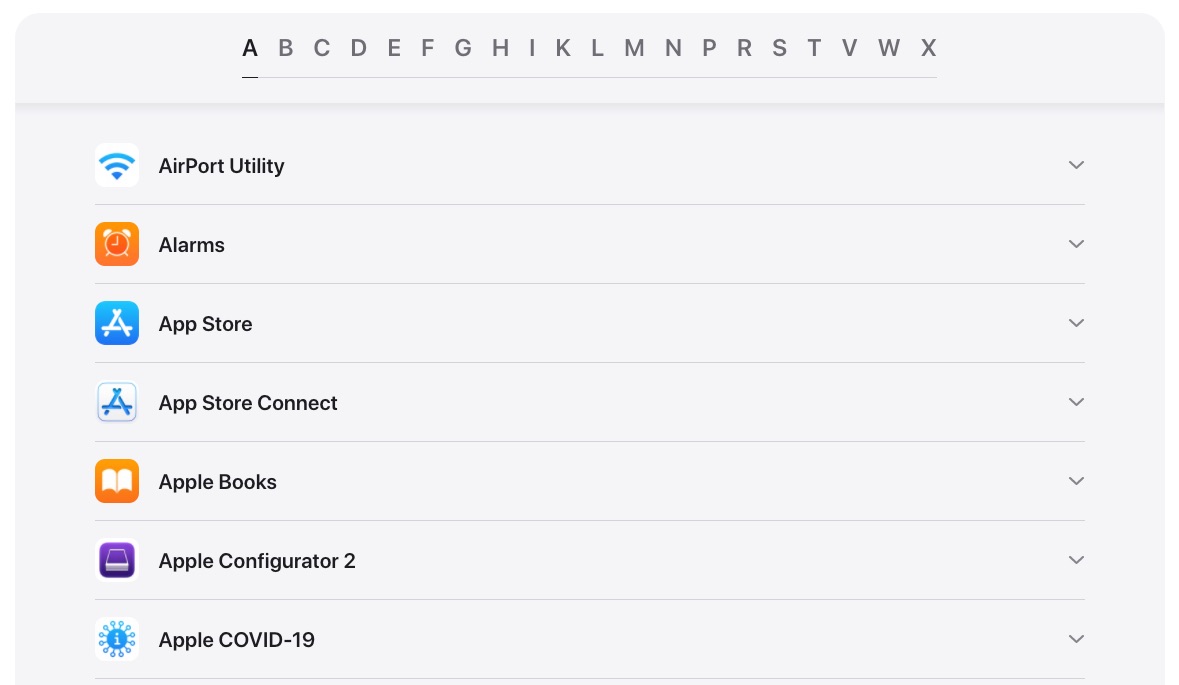Expand the Alarms row chevron
Viewport: 1179px width, 685px height.
pos(1076,244)
